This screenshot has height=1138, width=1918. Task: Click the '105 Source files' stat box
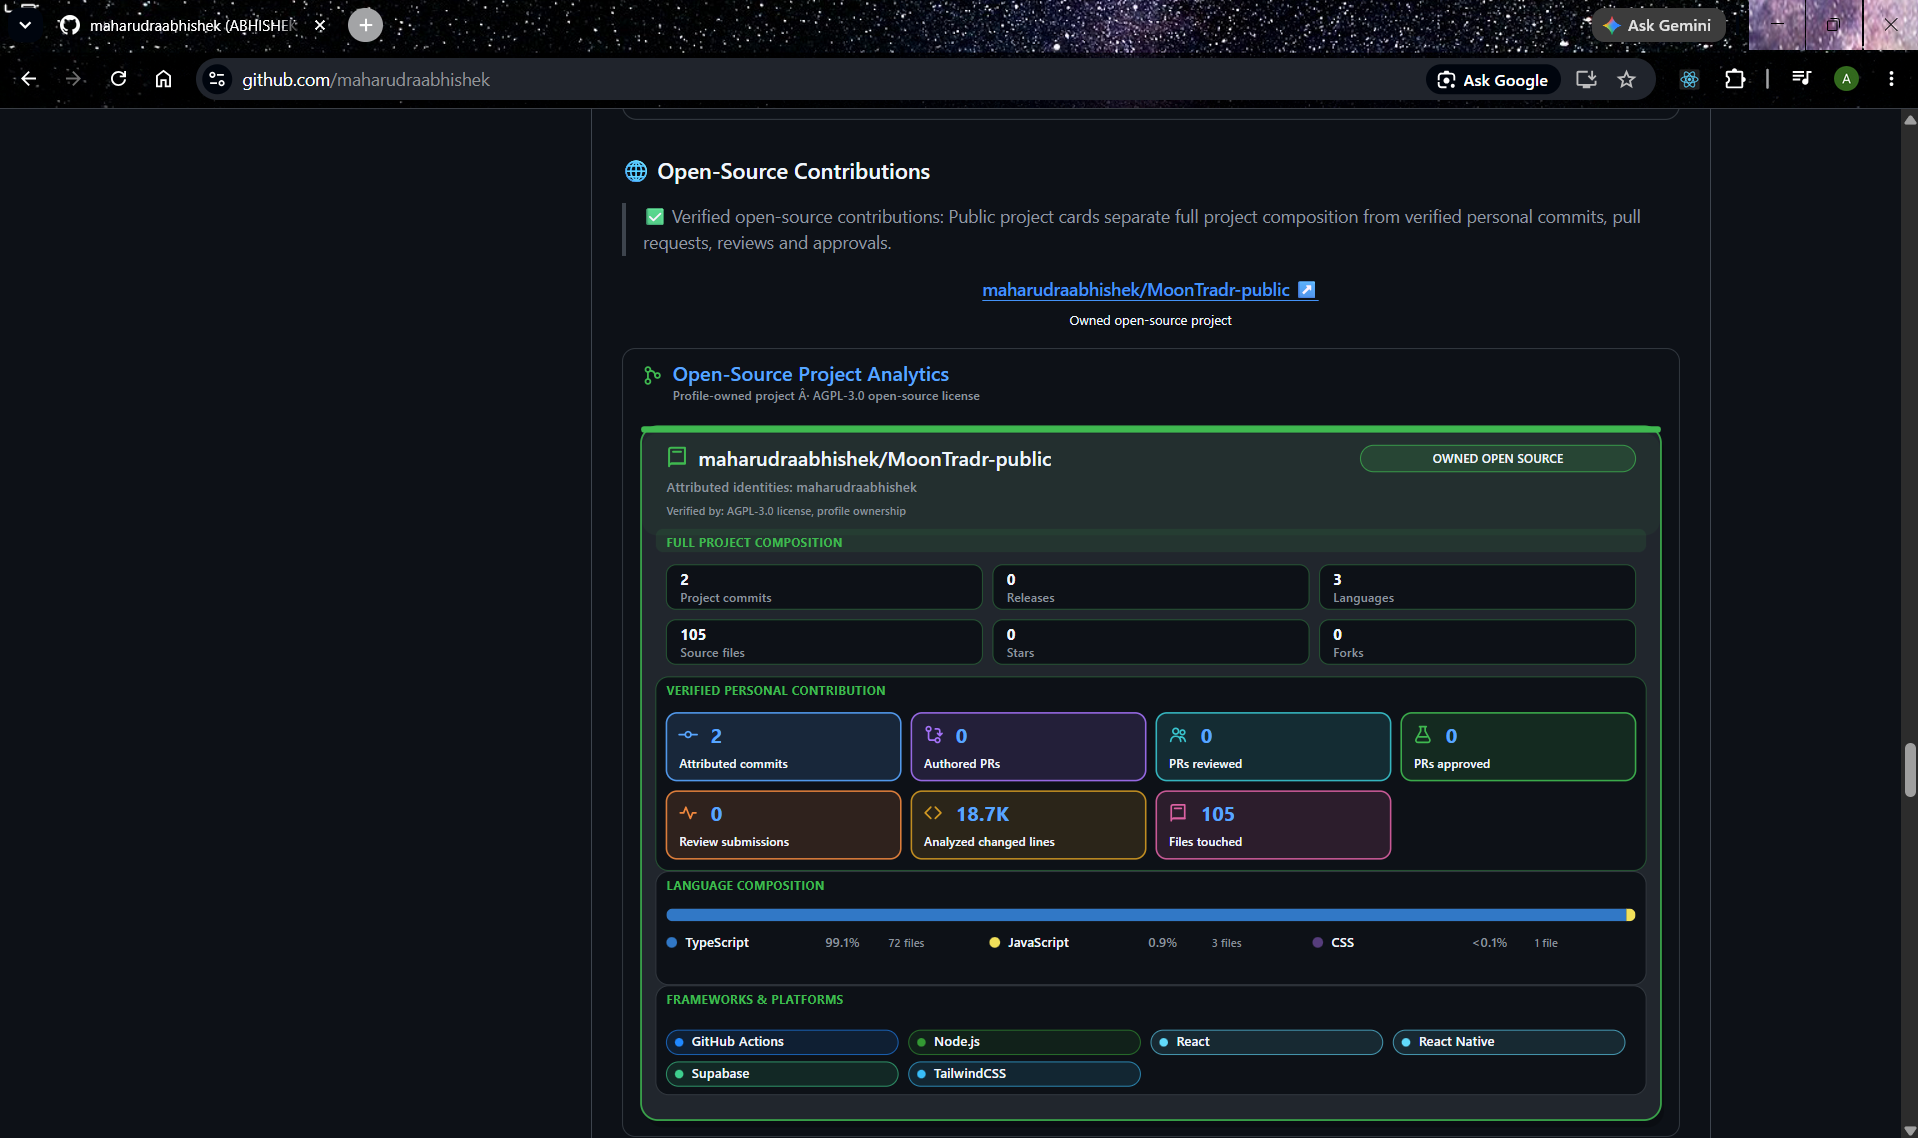(824, 642)
